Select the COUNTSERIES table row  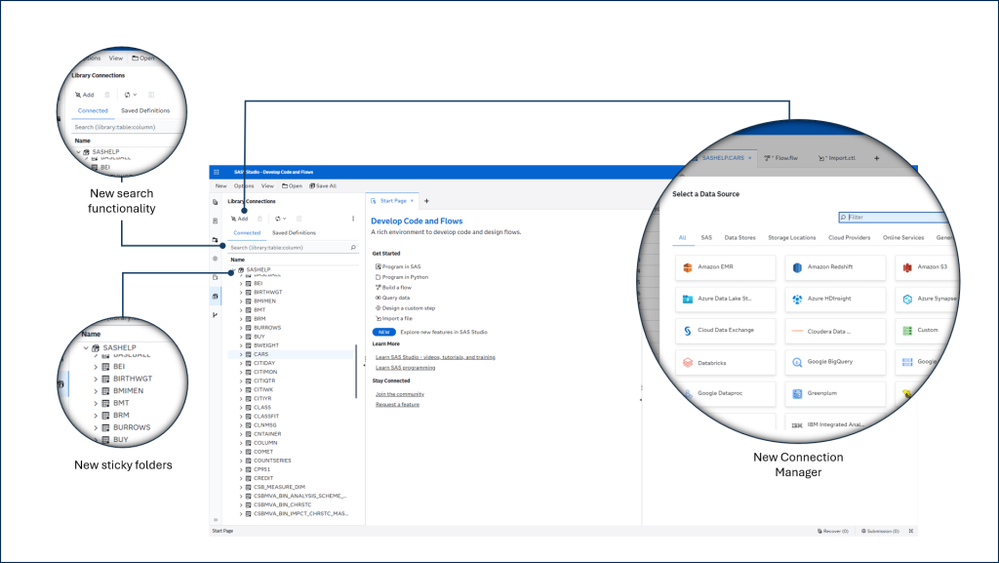click(293, 460)
